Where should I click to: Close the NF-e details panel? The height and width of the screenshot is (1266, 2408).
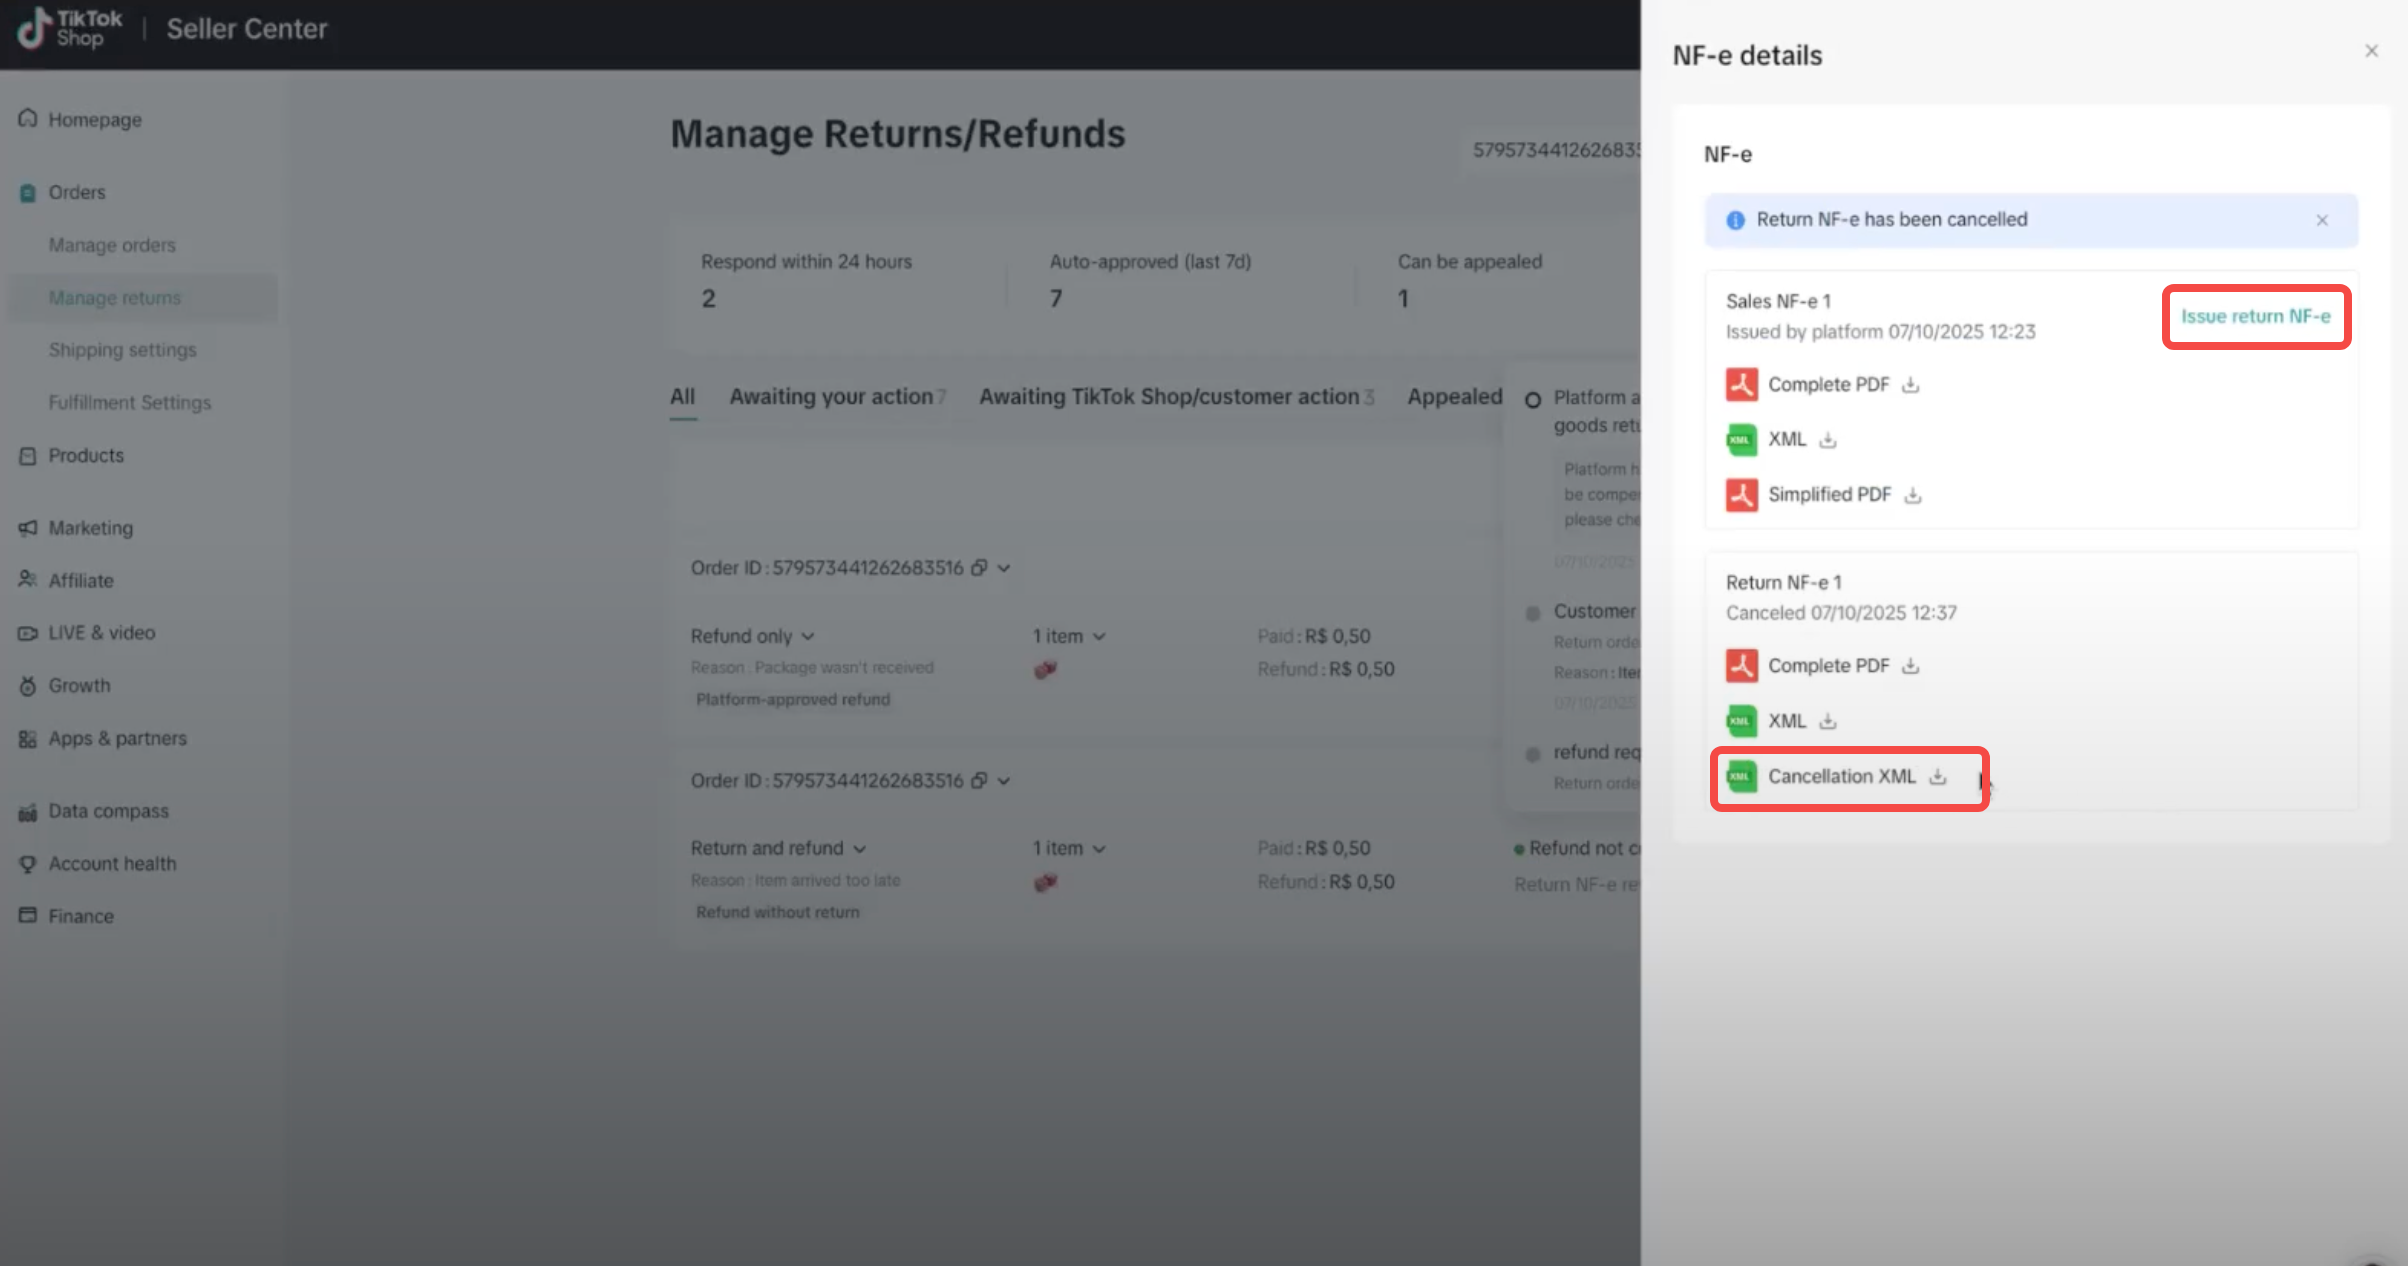[x=2371, y=51]
